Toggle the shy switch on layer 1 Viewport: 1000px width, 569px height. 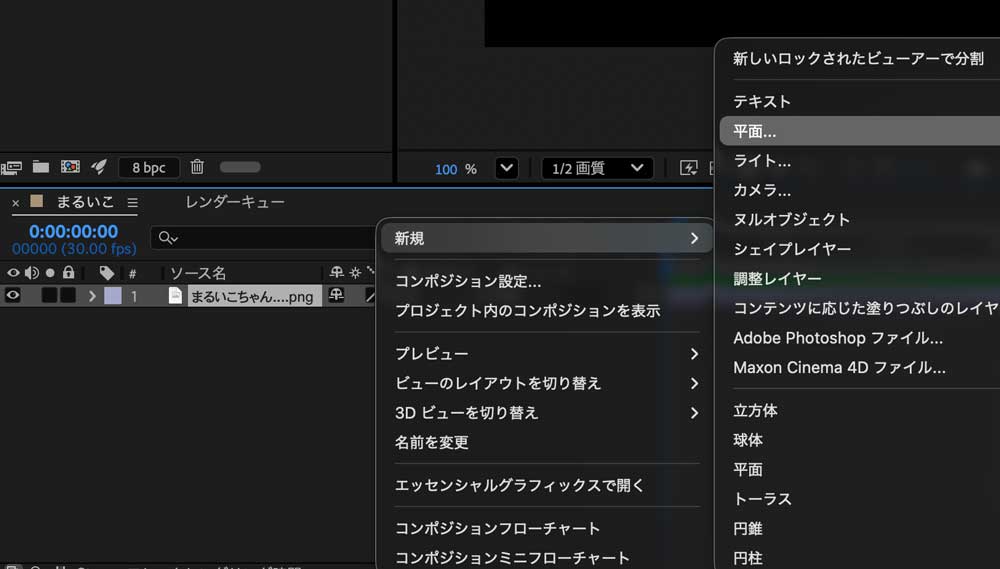pos(336,295)
